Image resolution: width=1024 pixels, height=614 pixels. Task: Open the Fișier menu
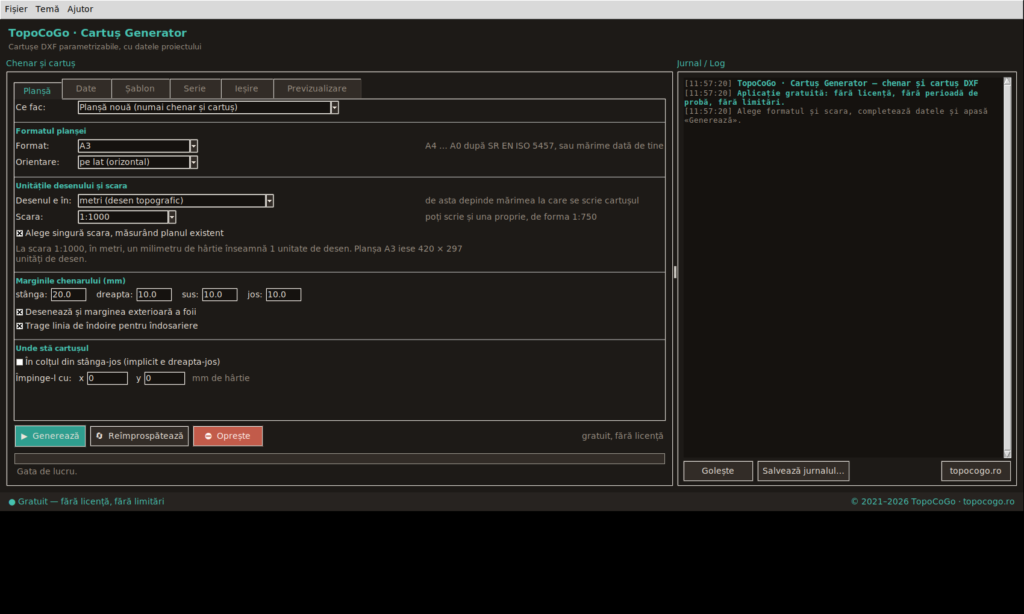tap(16, 9)
